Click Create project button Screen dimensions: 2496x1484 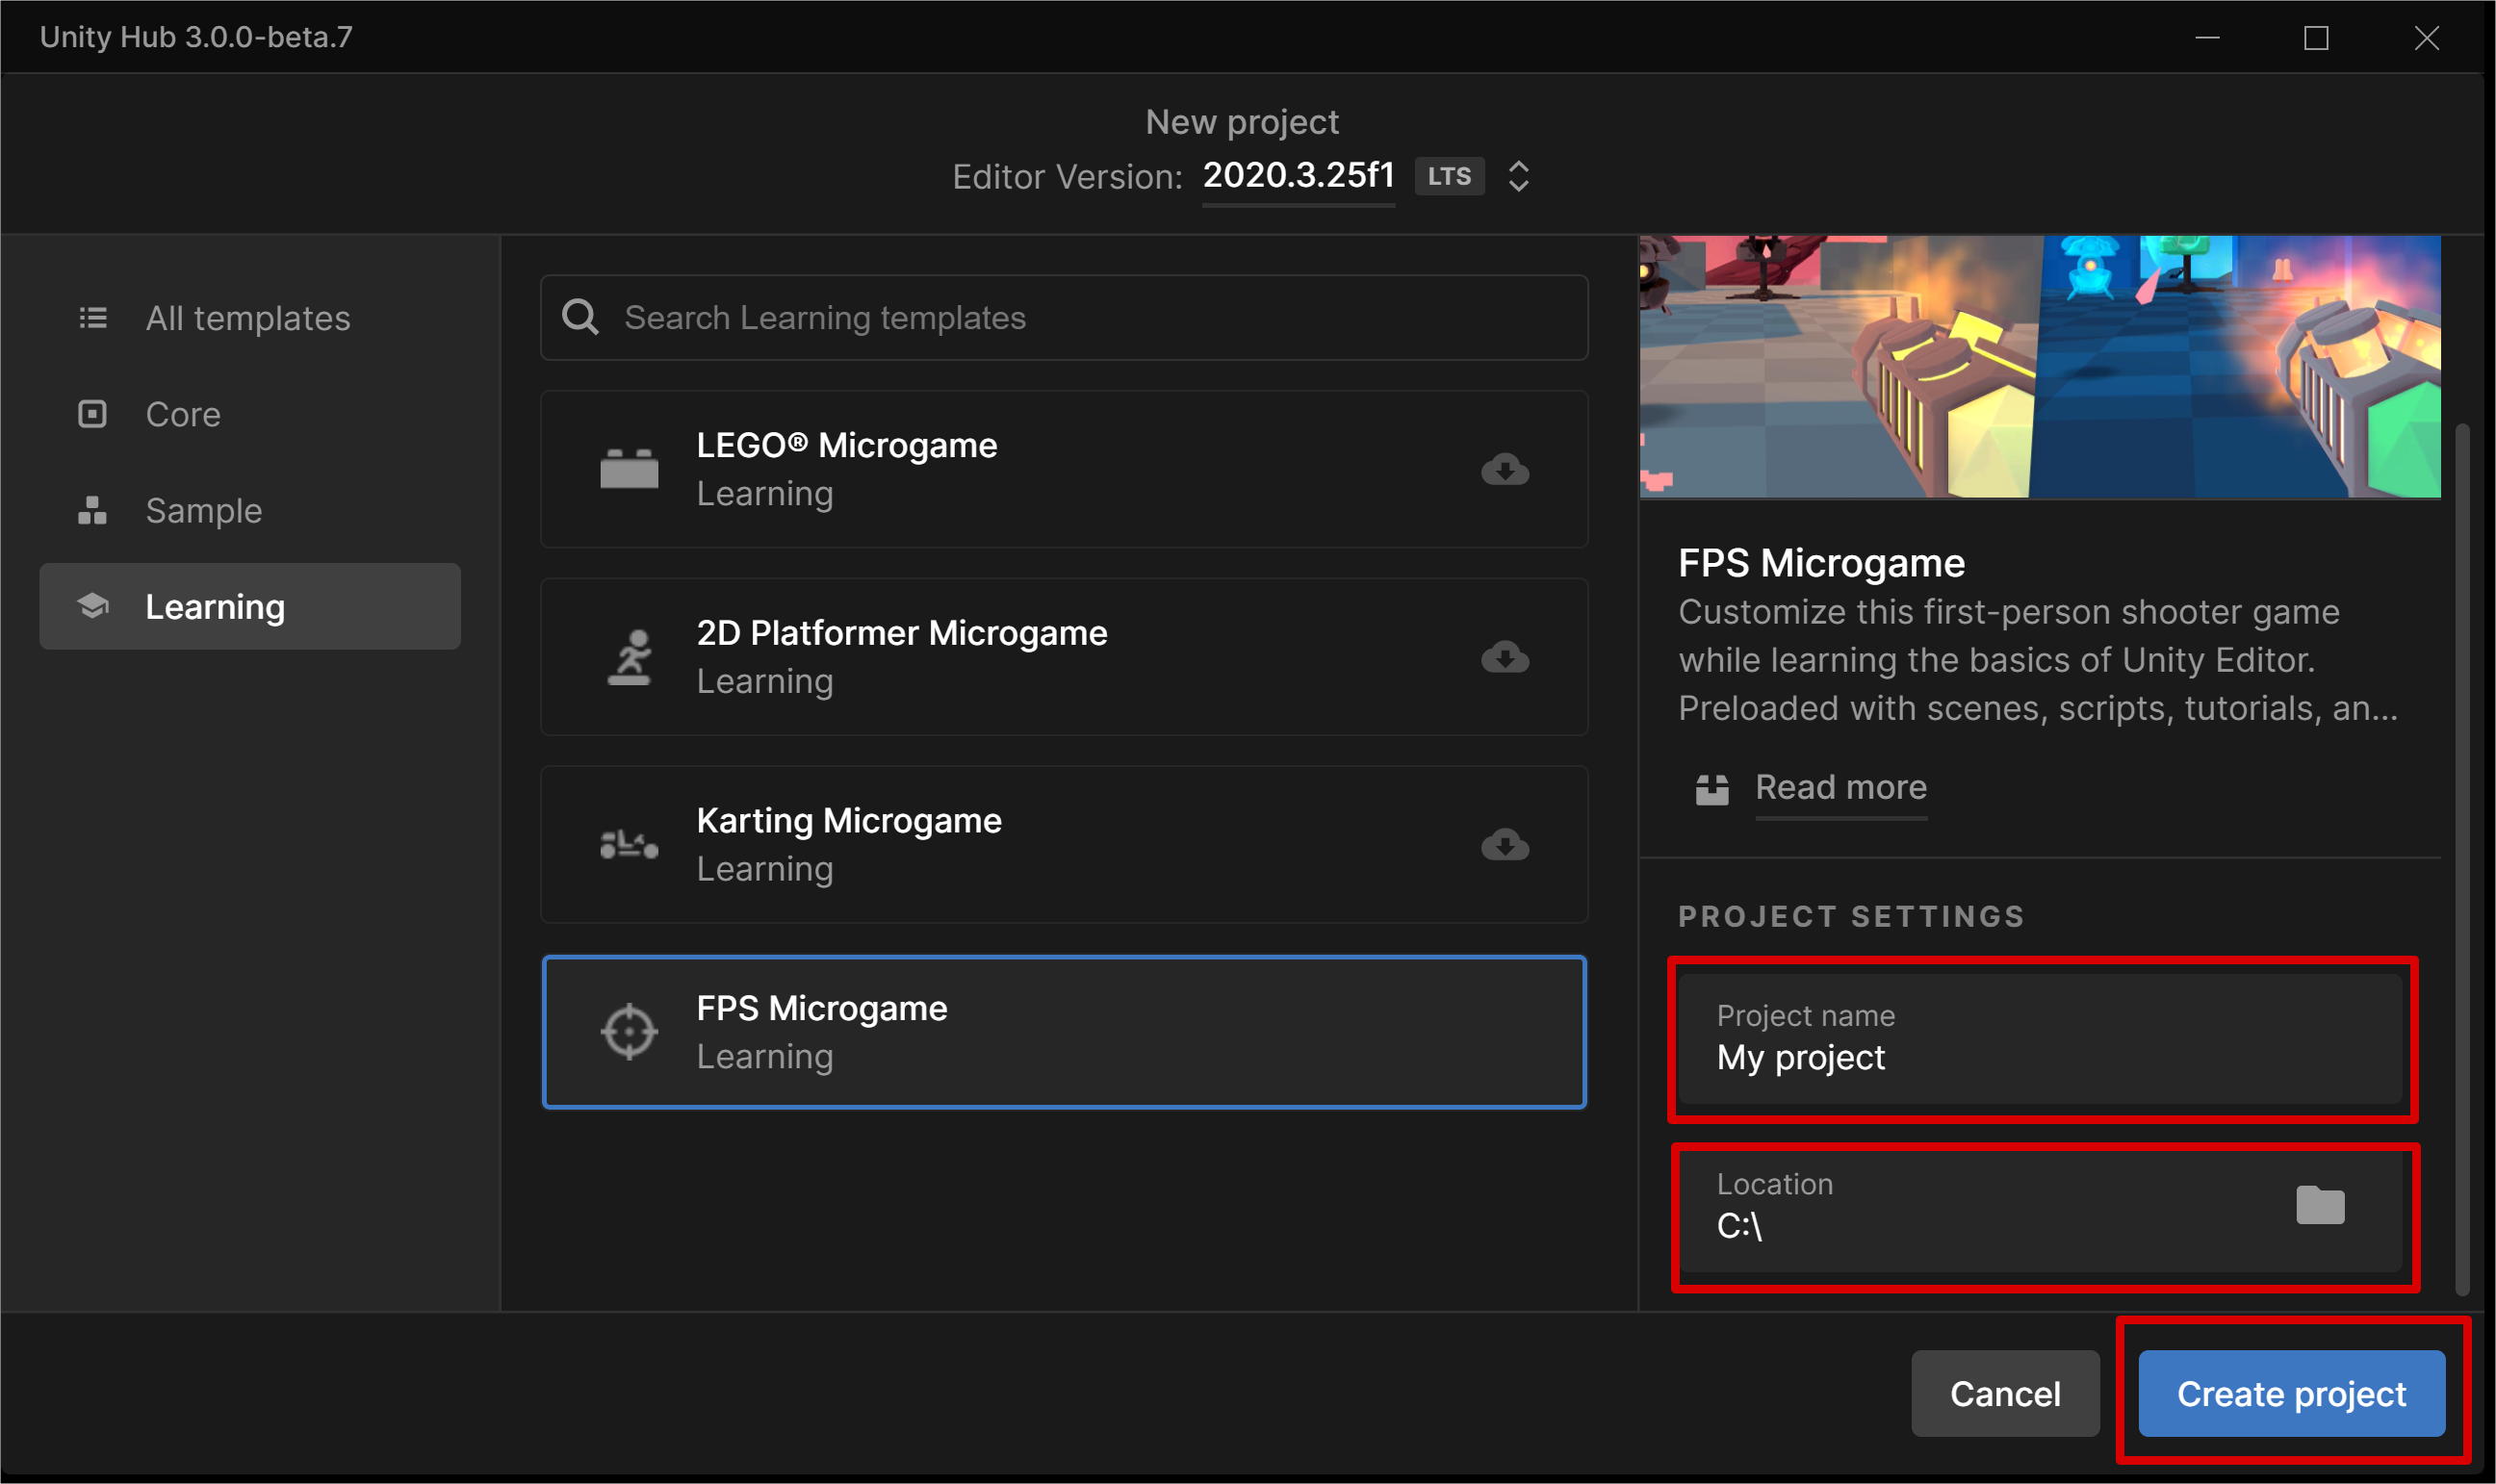coord(2291,1394)
